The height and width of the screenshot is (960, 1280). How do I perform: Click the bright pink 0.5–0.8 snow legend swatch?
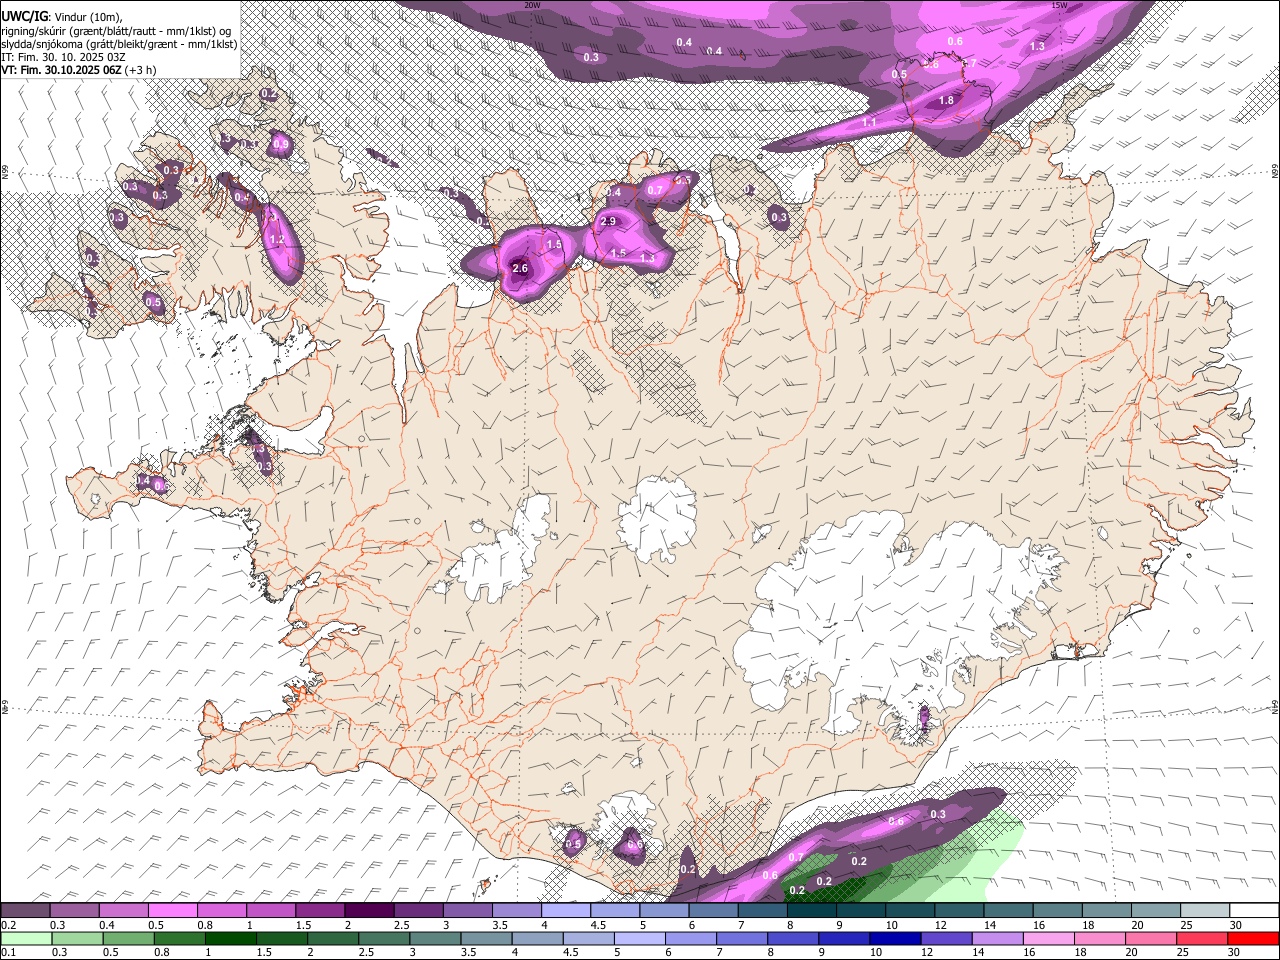tap(173, 911)
